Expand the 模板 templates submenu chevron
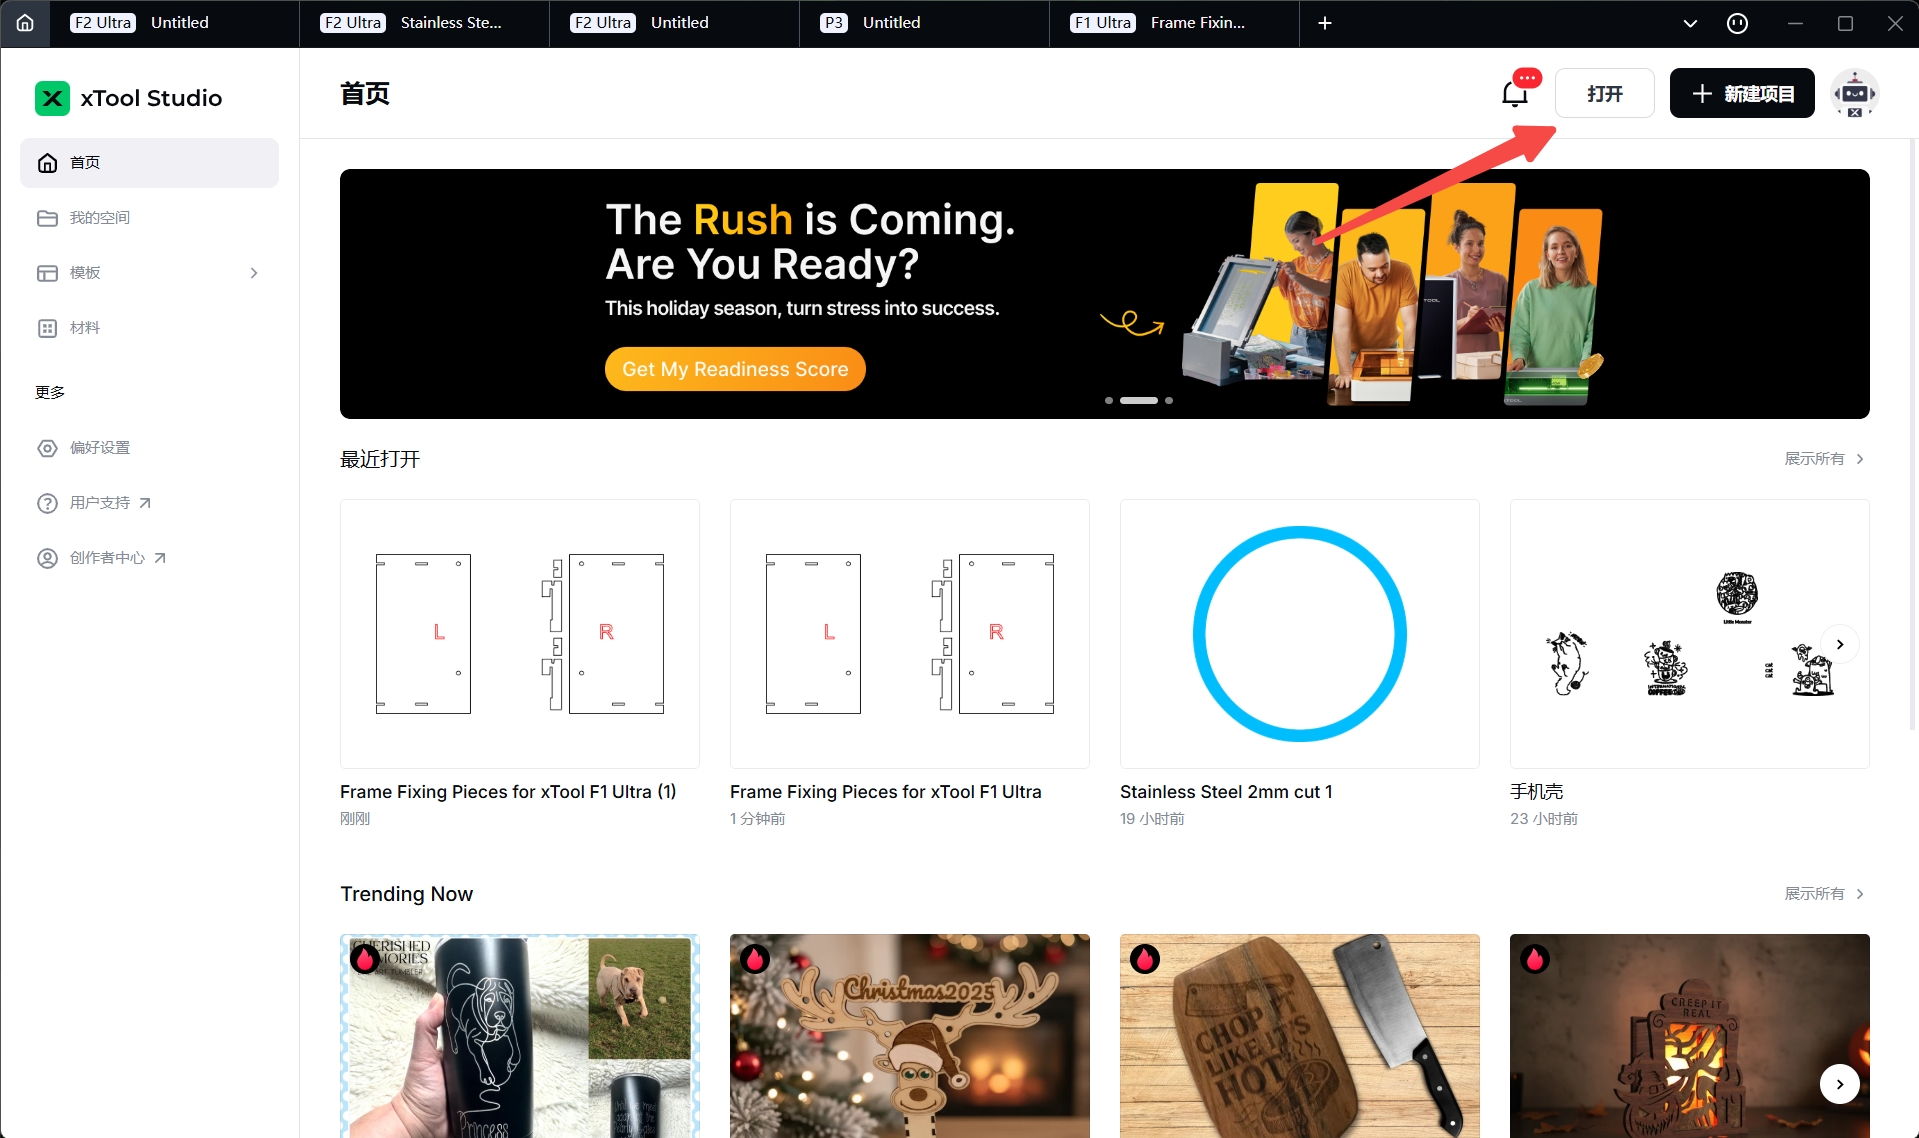 click(x=254, y=273)
